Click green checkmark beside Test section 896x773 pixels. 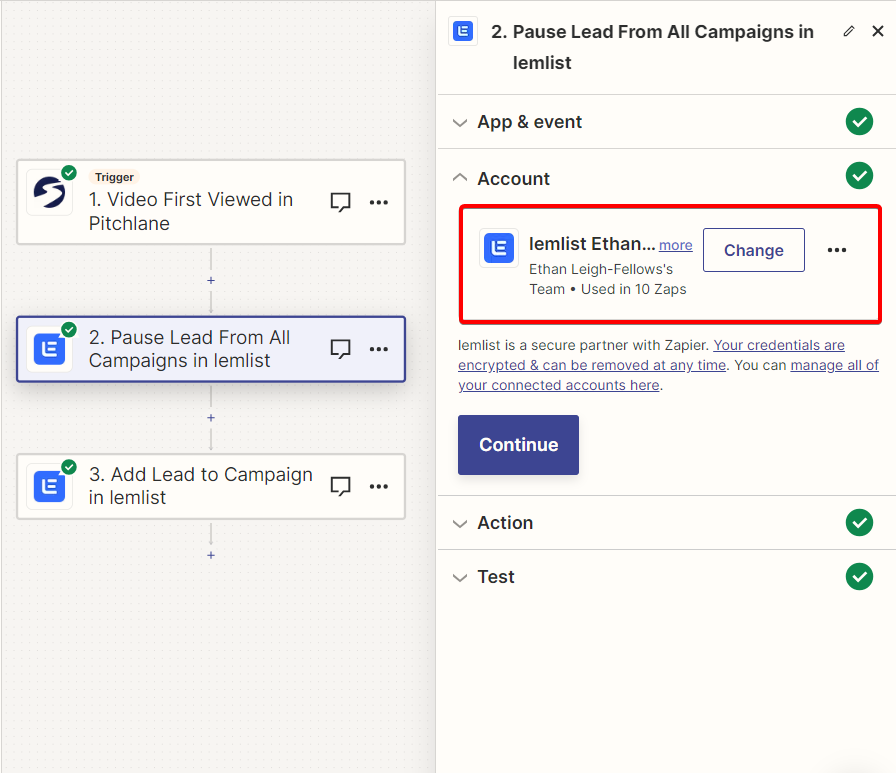tap(859, 576)
